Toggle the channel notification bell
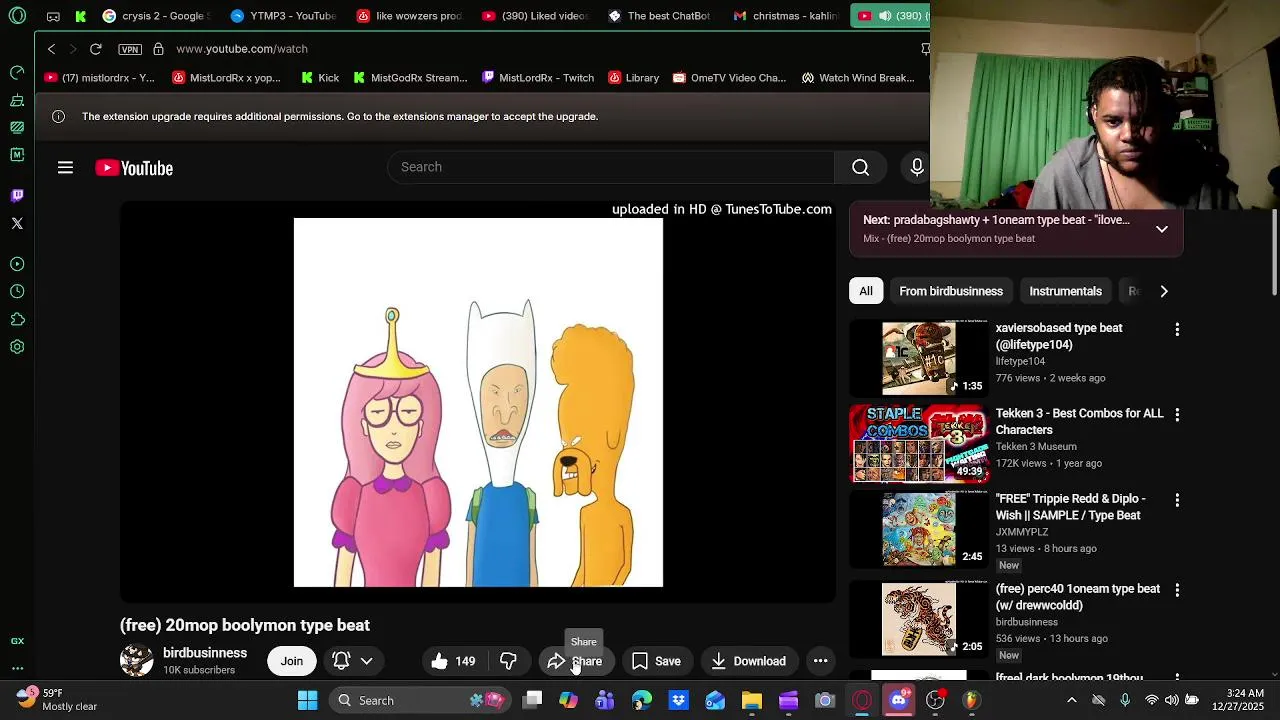This screenshot has height=720, width=1280. (341, 661)
